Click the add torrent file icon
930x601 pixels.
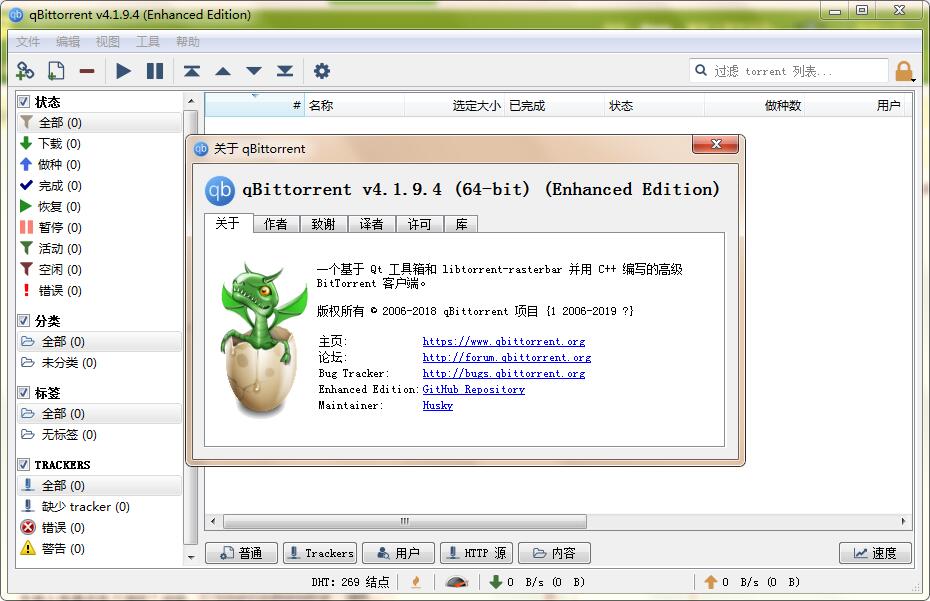(x=56, y=70)
